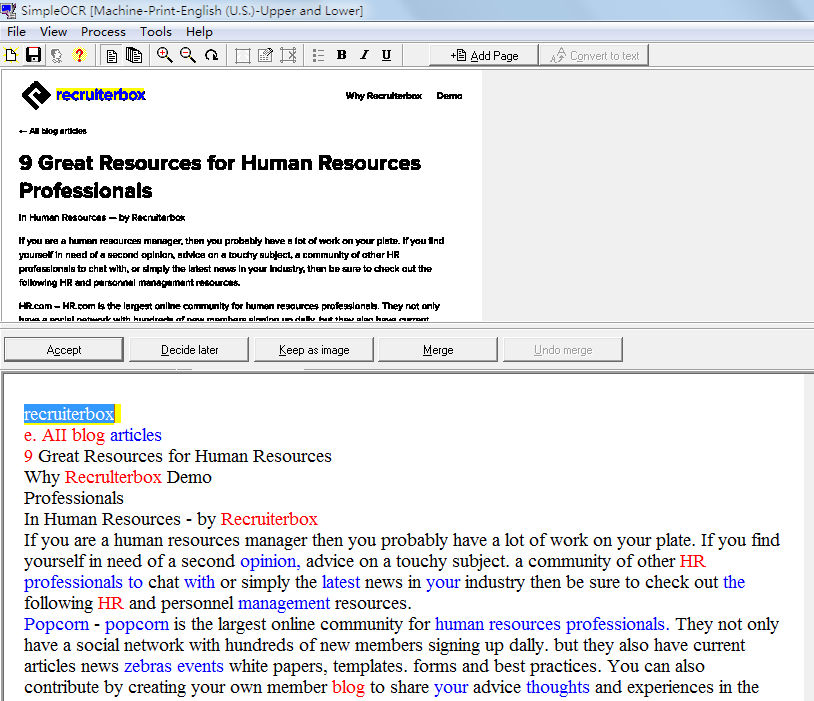Click the Add Page button

[x=484, y=55]
